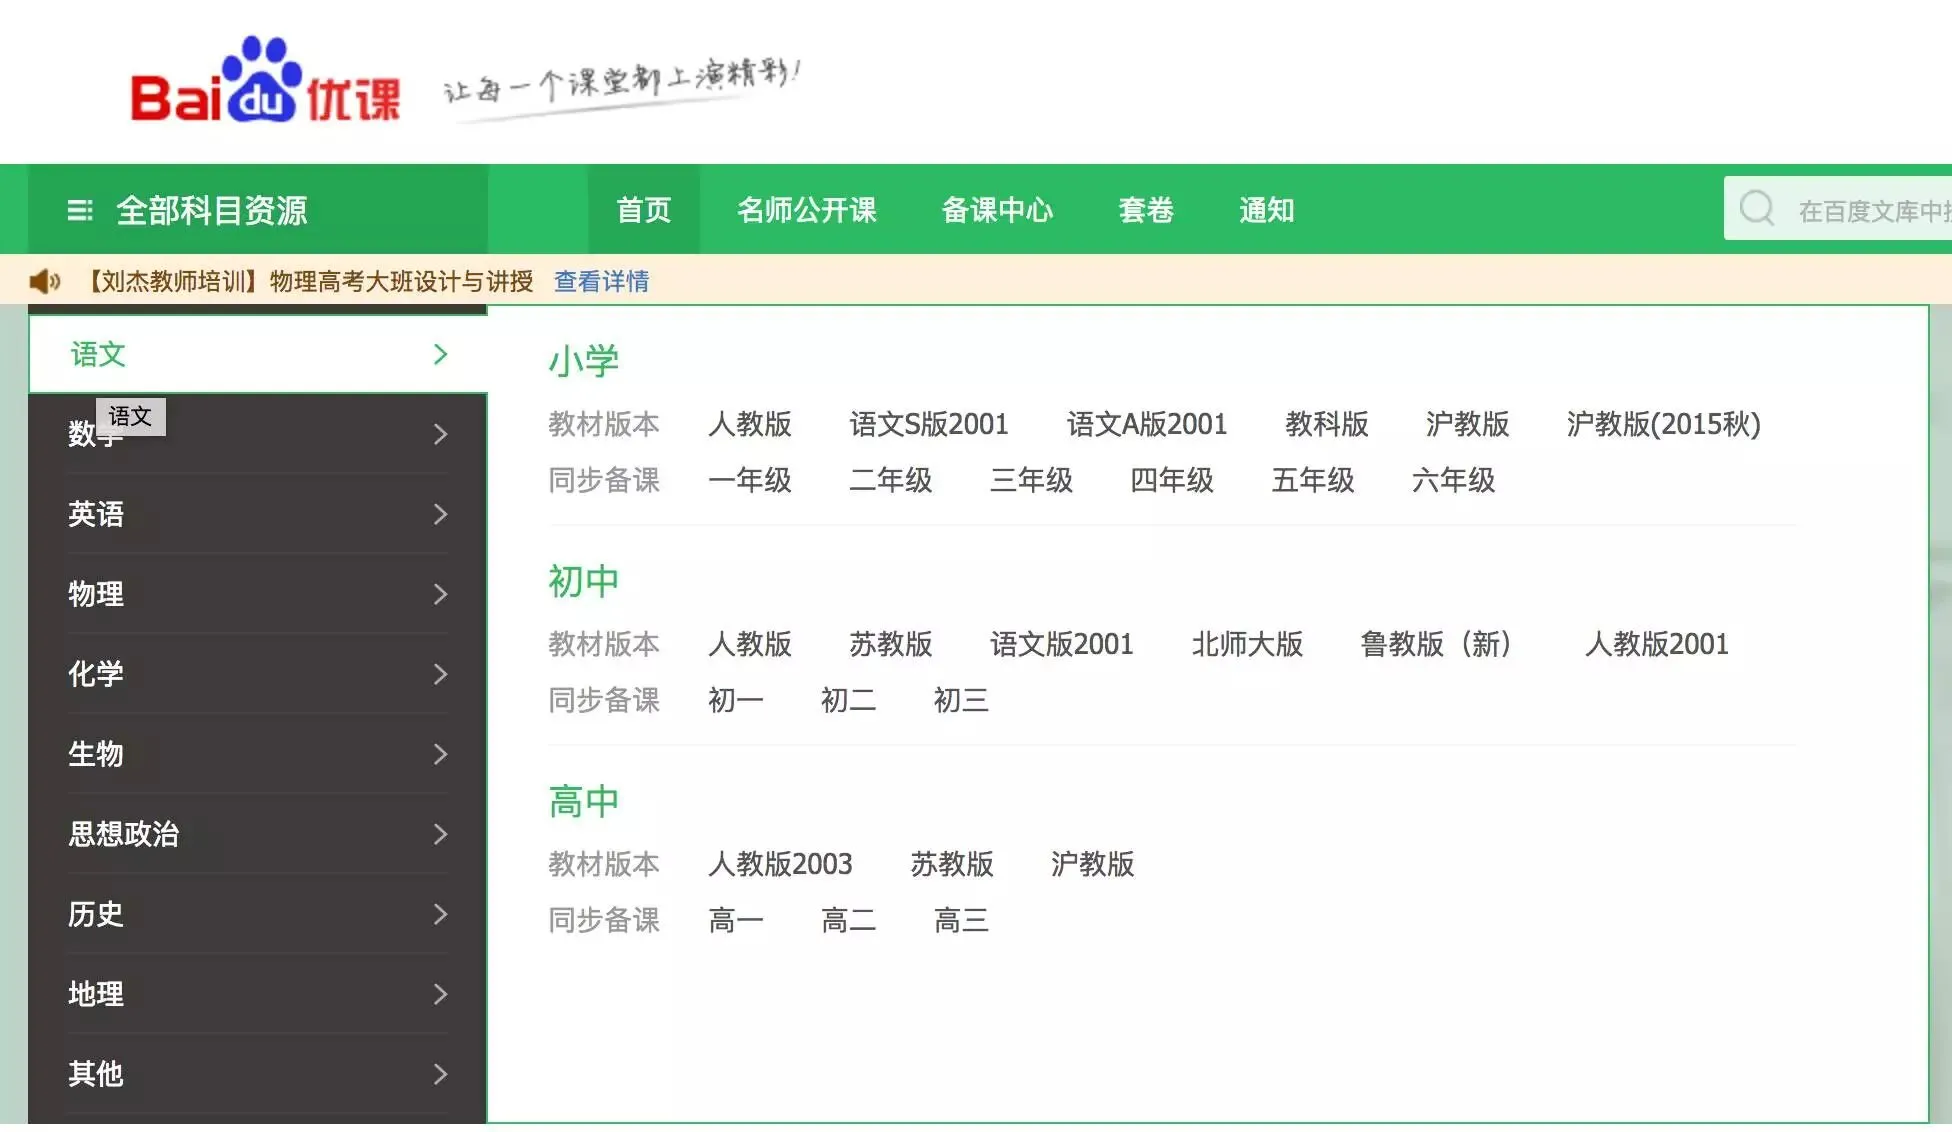
Task: Open the 备课中心 menu item
Action: (x=997, y=210)
